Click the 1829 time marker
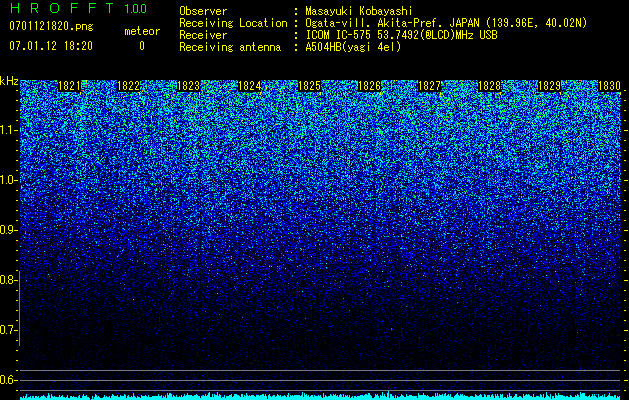 [x=549, y=86]
